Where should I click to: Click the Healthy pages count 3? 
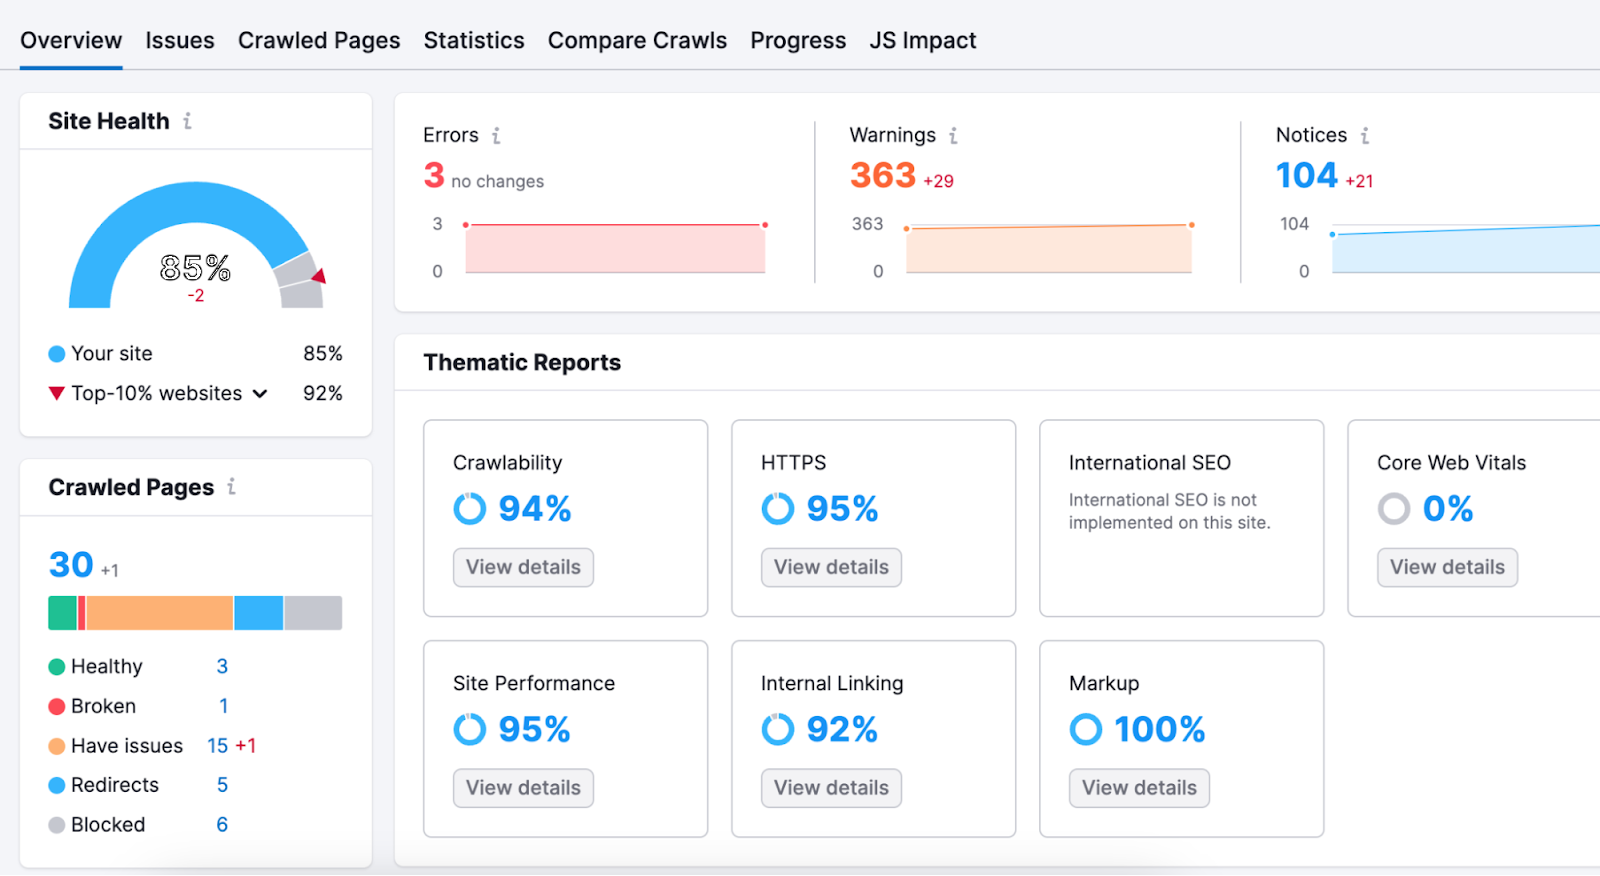(222, 666)
